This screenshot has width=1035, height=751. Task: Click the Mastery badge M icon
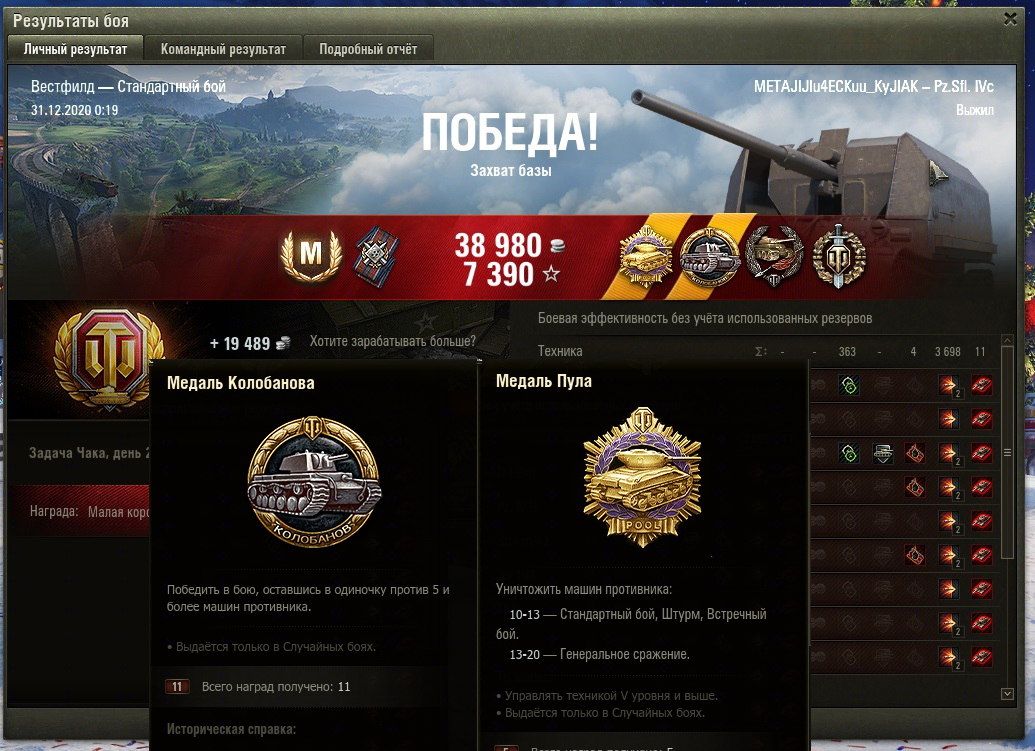pyautogui.click(x=311, y=255)
